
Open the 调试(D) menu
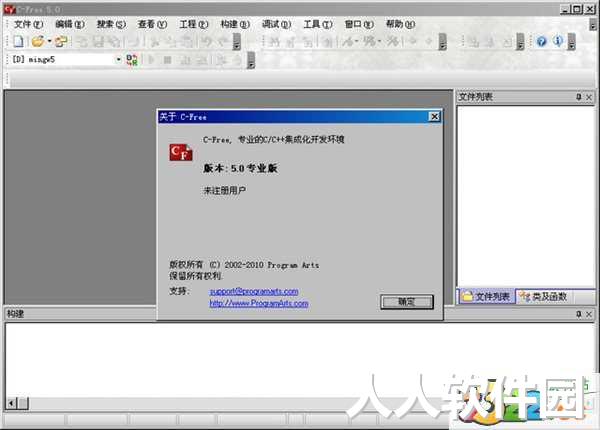coord(276,24)
